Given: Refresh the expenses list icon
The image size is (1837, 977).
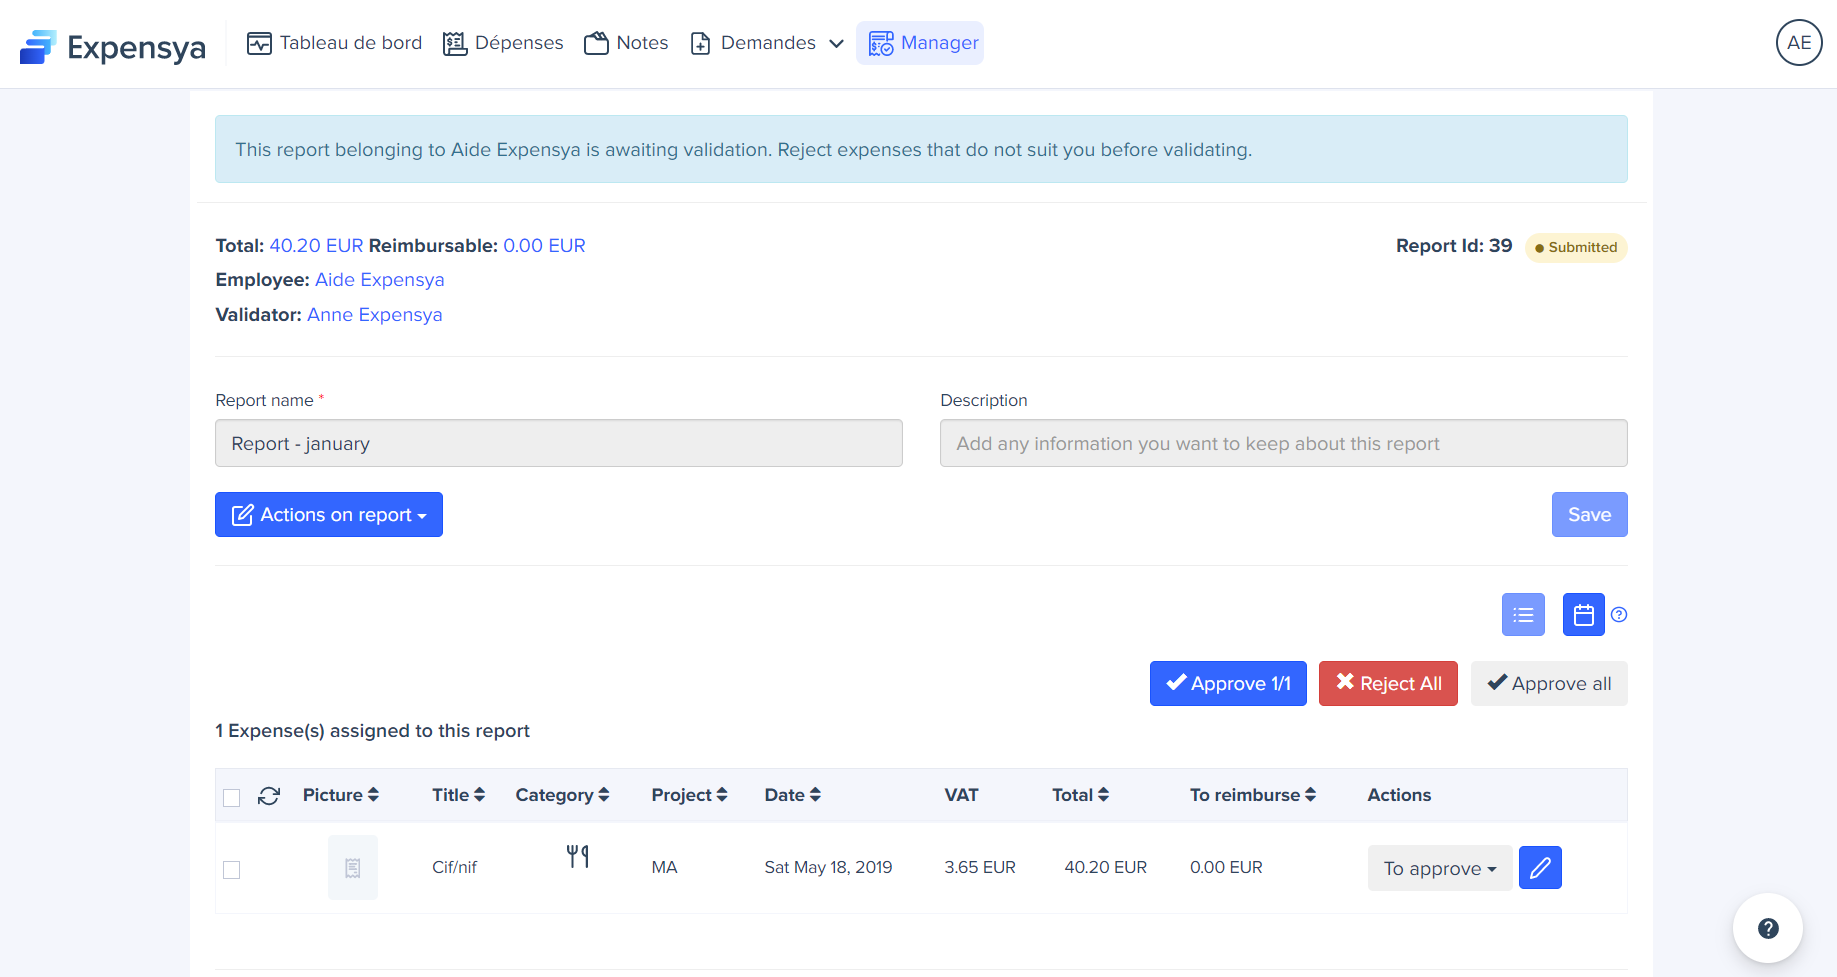Looking at the screenshot, I should [x=269, y=796].
